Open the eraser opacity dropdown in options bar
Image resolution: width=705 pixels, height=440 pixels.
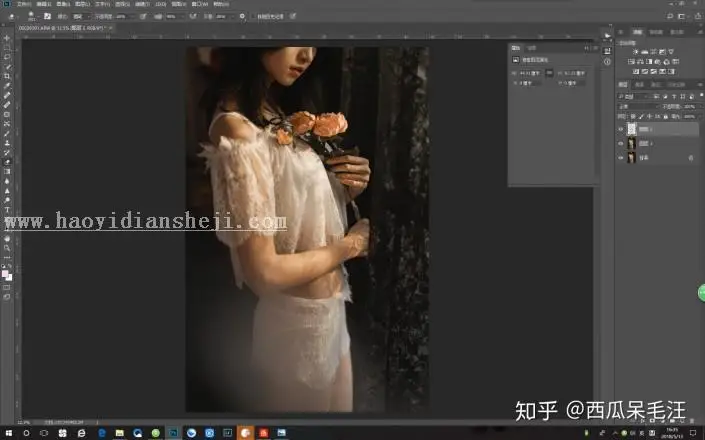pos(134,16)
